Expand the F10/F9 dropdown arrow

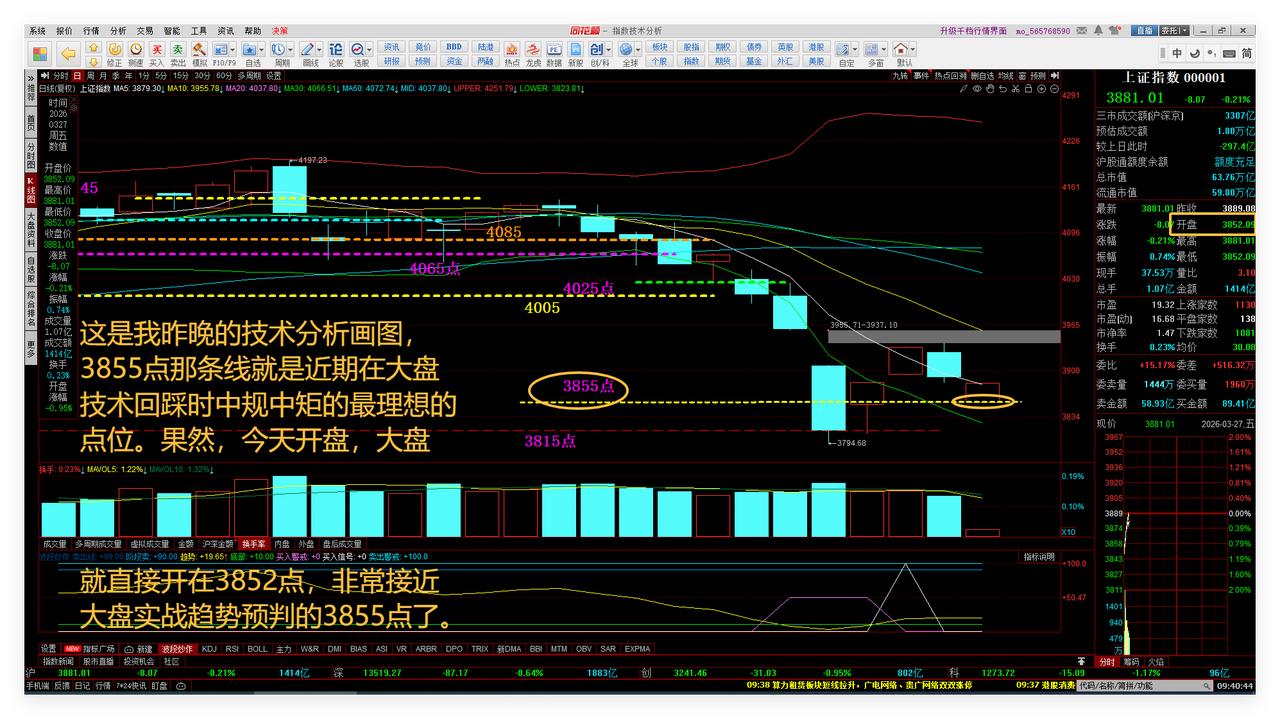pyautogui.click(x=233, y=48)
